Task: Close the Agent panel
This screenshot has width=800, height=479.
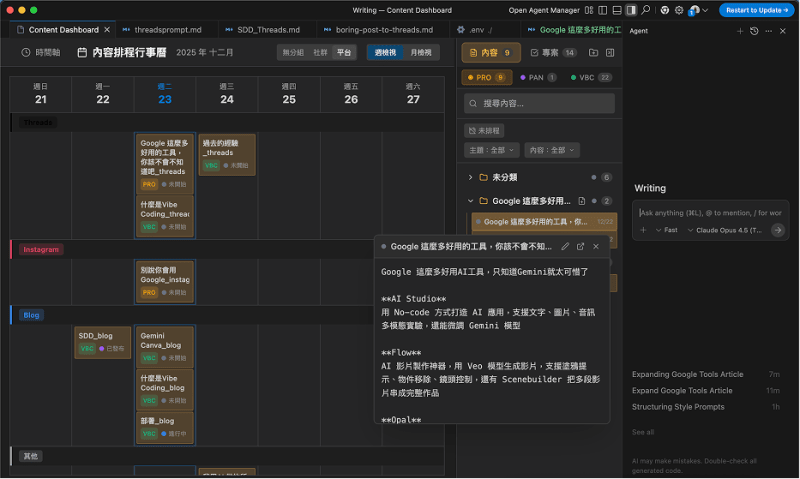Action: 783,31
